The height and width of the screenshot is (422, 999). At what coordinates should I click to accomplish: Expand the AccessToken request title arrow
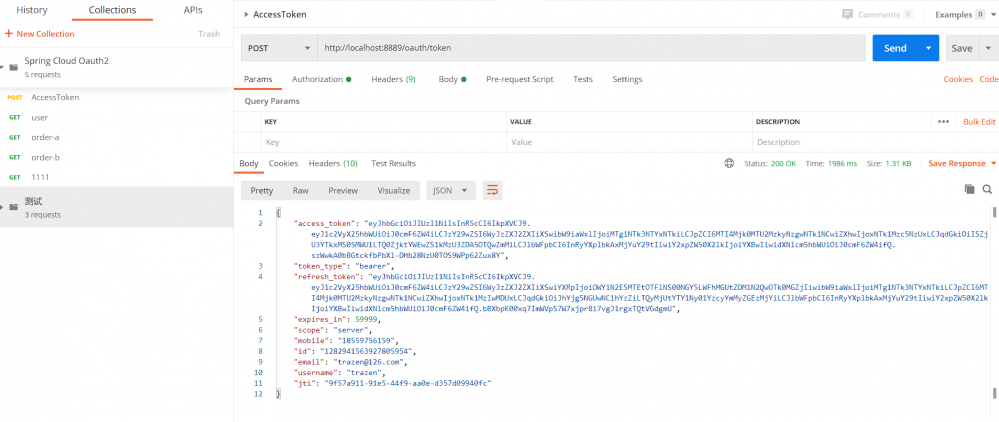pyautogui.click(x=247, y=14)
